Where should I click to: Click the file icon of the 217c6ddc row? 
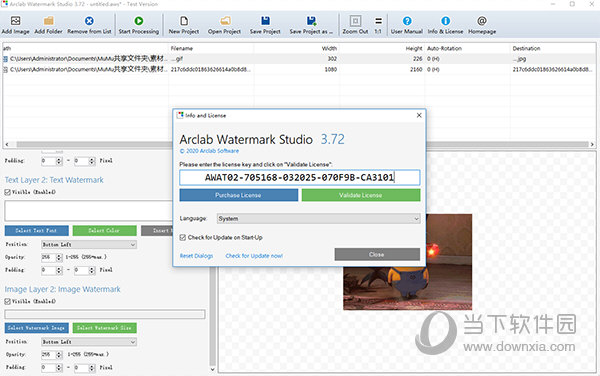(5, 70)
